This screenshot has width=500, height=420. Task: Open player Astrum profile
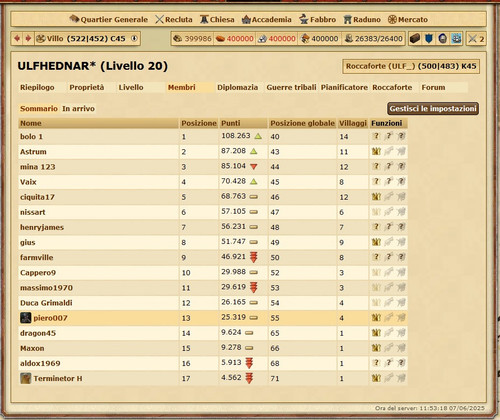tap(33, 152)
